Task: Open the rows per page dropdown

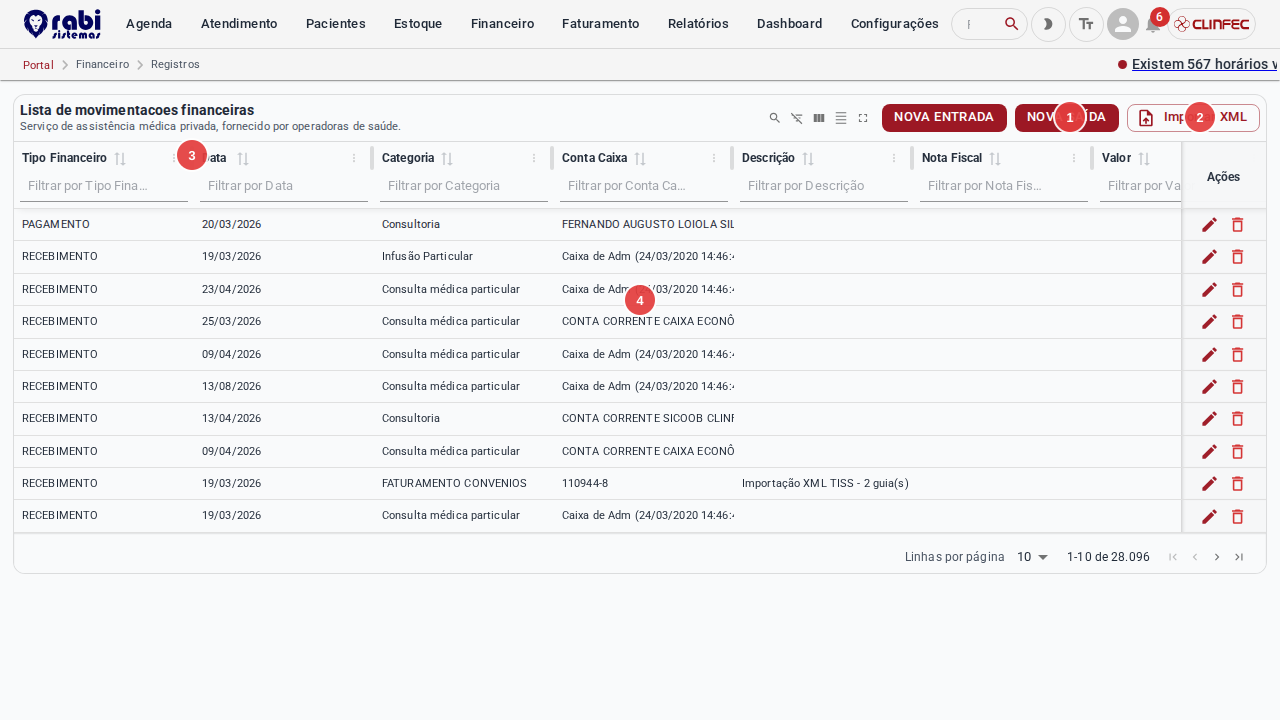Action: click(x=1032, y=557)
